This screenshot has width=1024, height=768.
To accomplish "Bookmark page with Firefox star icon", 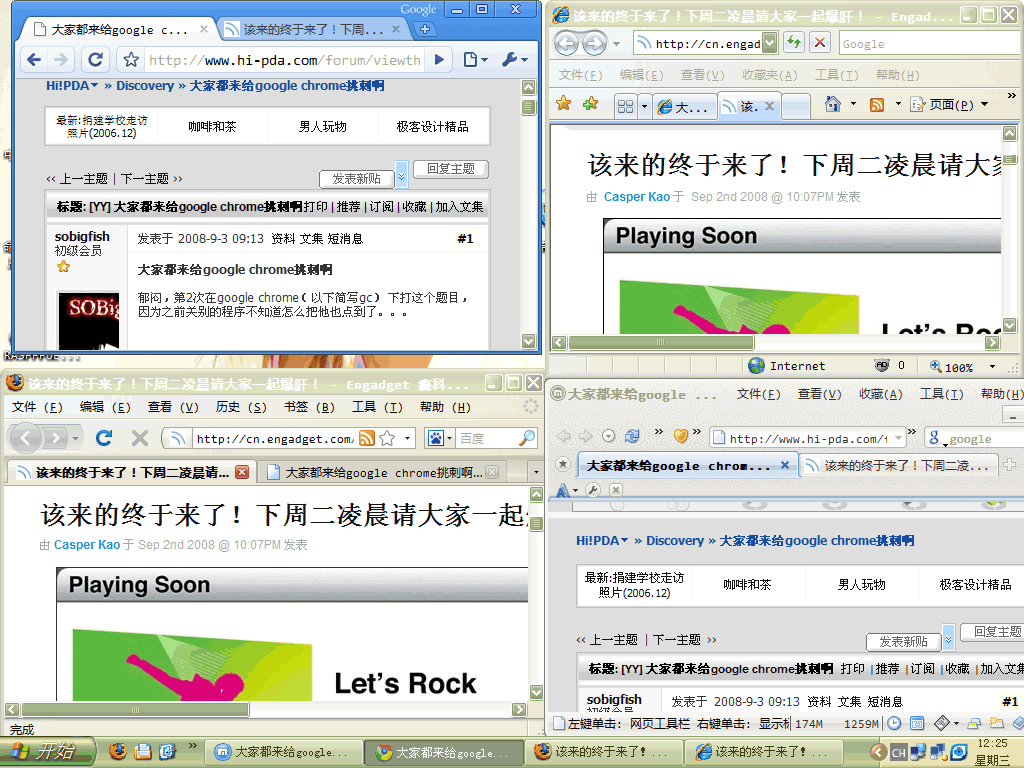I will pyautogui.click(x=387, y=438).
